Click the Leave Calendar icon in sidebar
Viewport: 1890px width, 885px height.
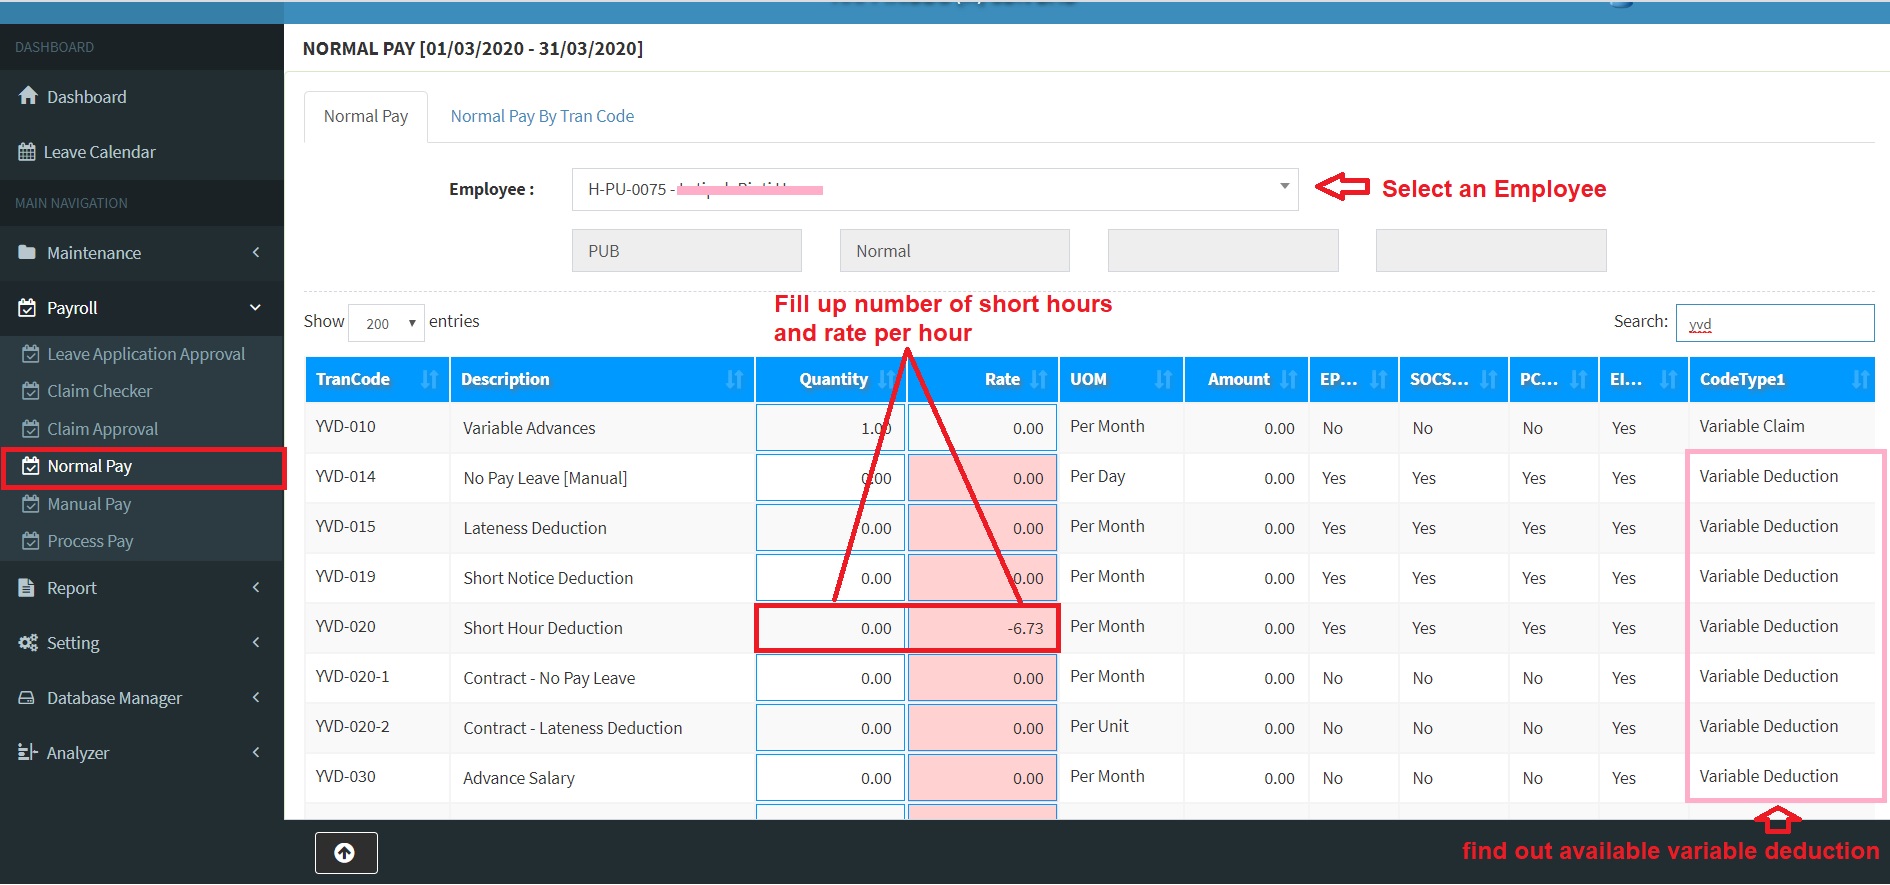(x=27, y=152)
